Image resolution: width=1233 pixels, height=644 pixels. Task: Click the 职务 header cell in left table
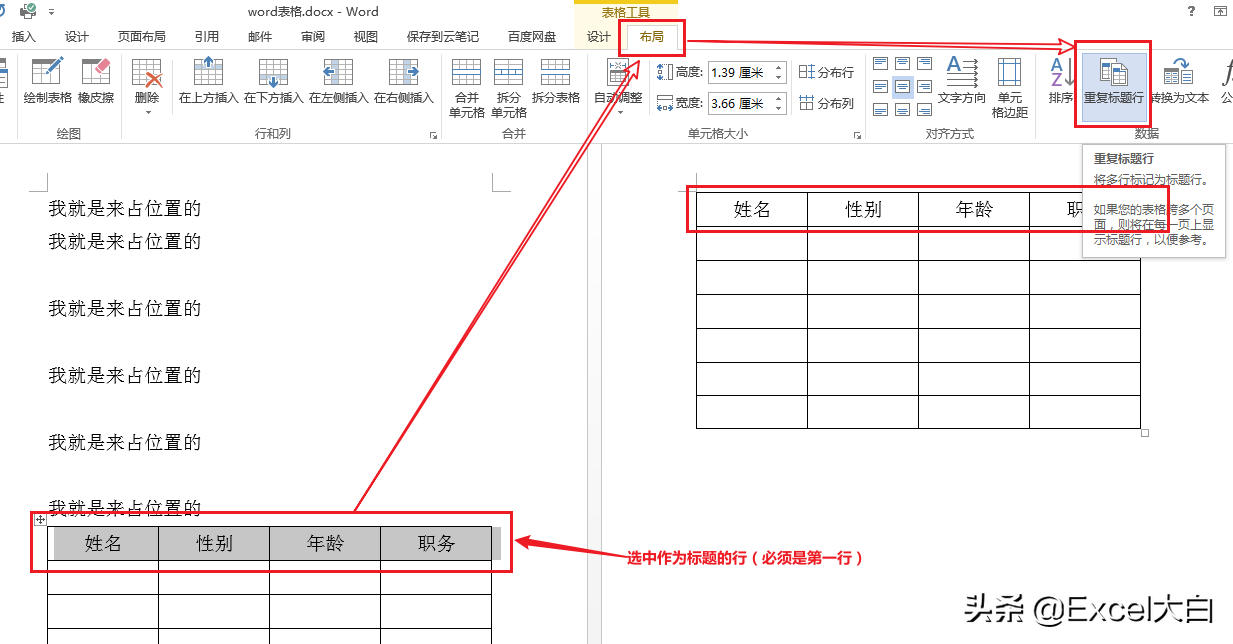(x=436, y=543)
